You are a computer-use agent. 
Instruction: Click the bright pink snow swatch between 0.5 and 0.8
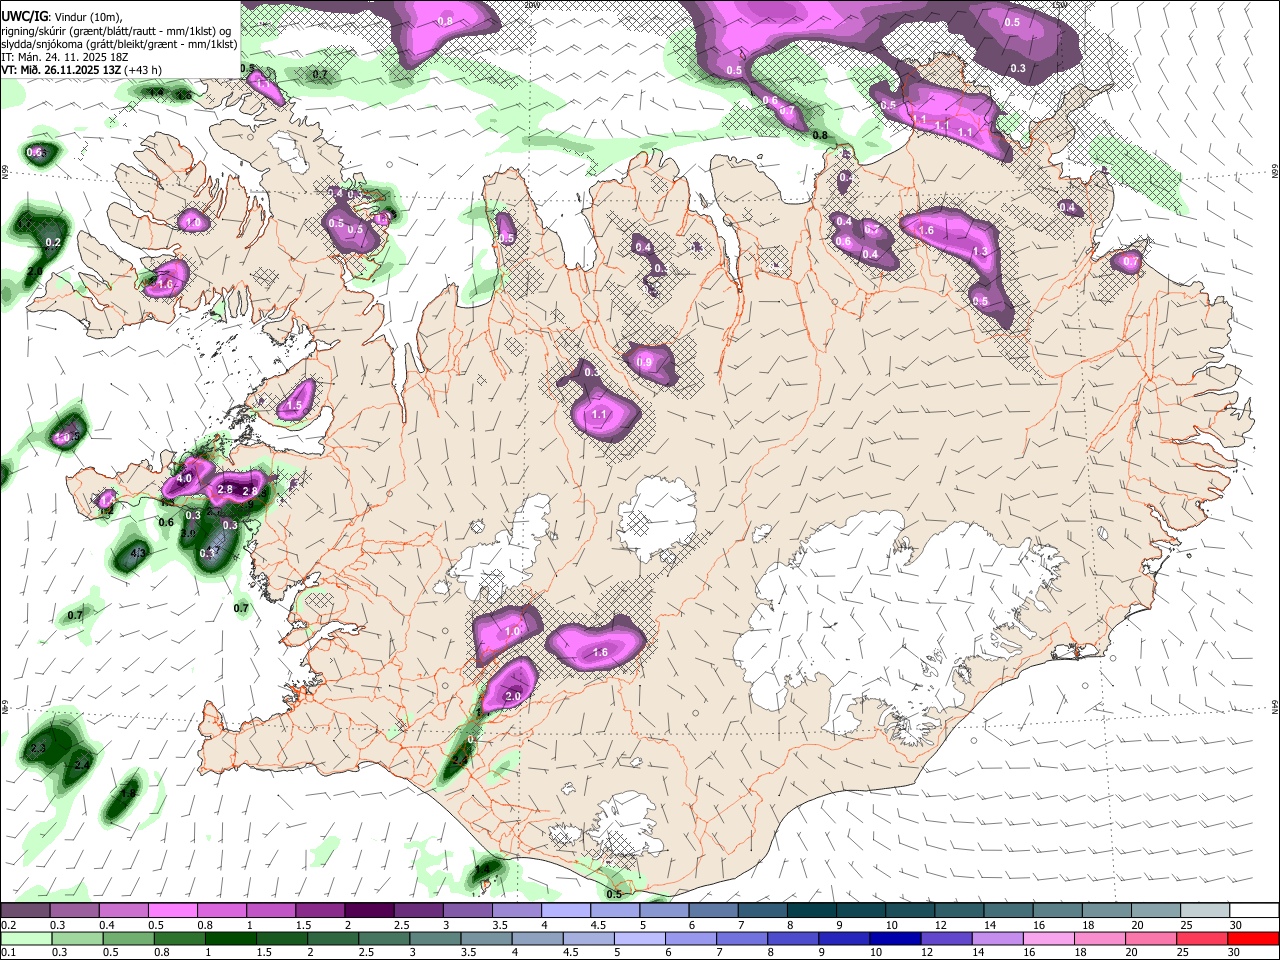pyautogui.click(x=173, y=911)
